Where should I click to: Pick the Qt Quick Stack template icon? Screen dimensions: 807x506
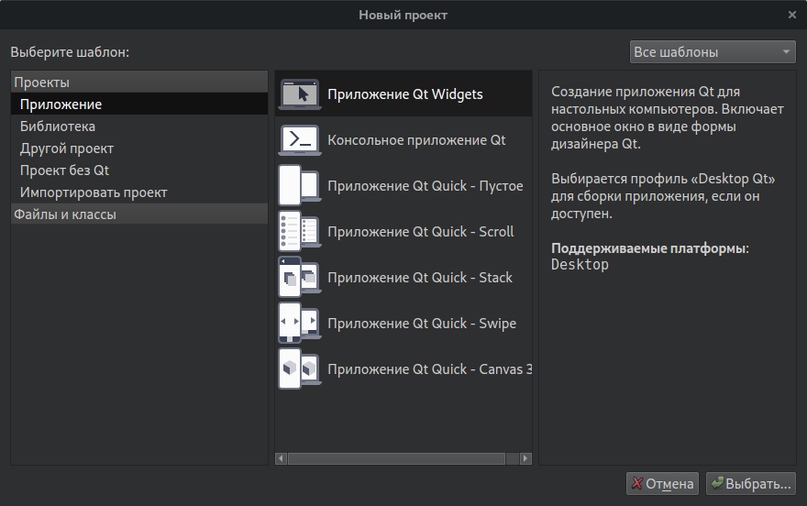click(x=300, y=277)
